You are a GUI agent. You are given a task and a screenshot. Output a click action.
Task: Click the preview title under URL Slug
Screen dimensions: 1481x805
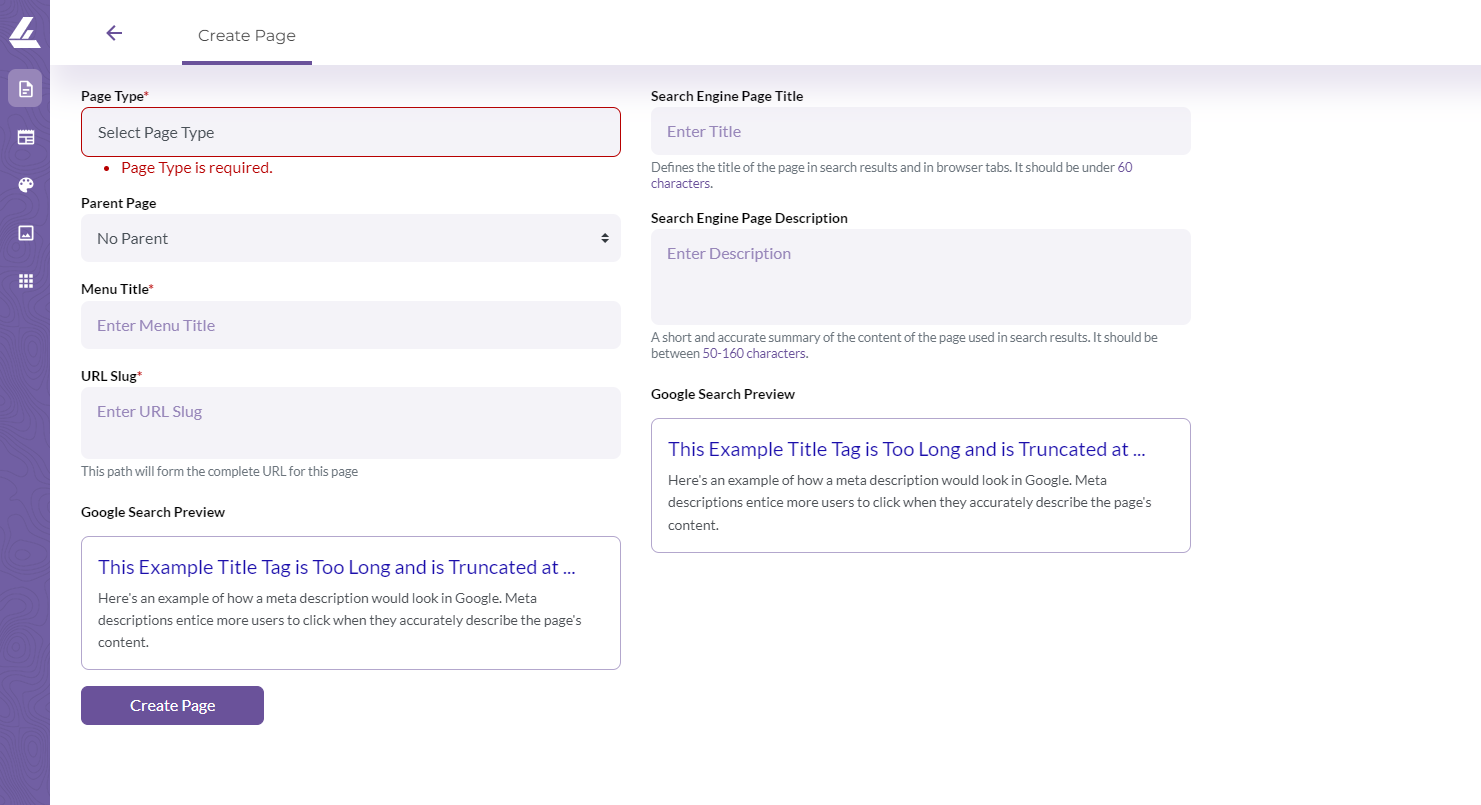pyautogui.click(x=337, y=567)
